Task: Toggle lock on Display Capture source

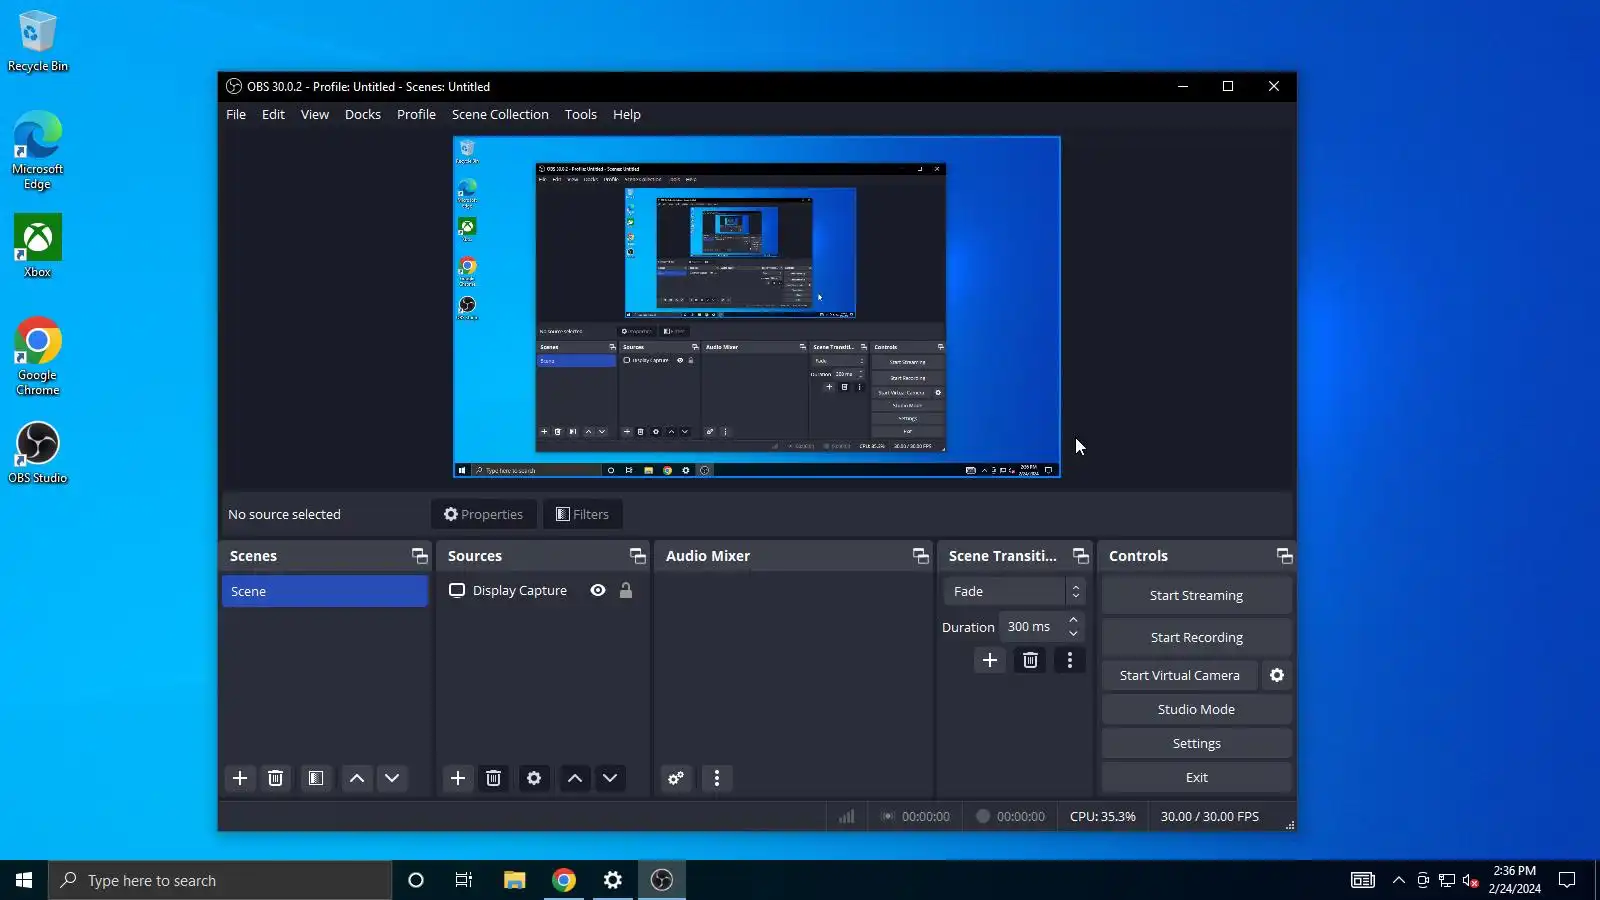Action: coord(626,590)
